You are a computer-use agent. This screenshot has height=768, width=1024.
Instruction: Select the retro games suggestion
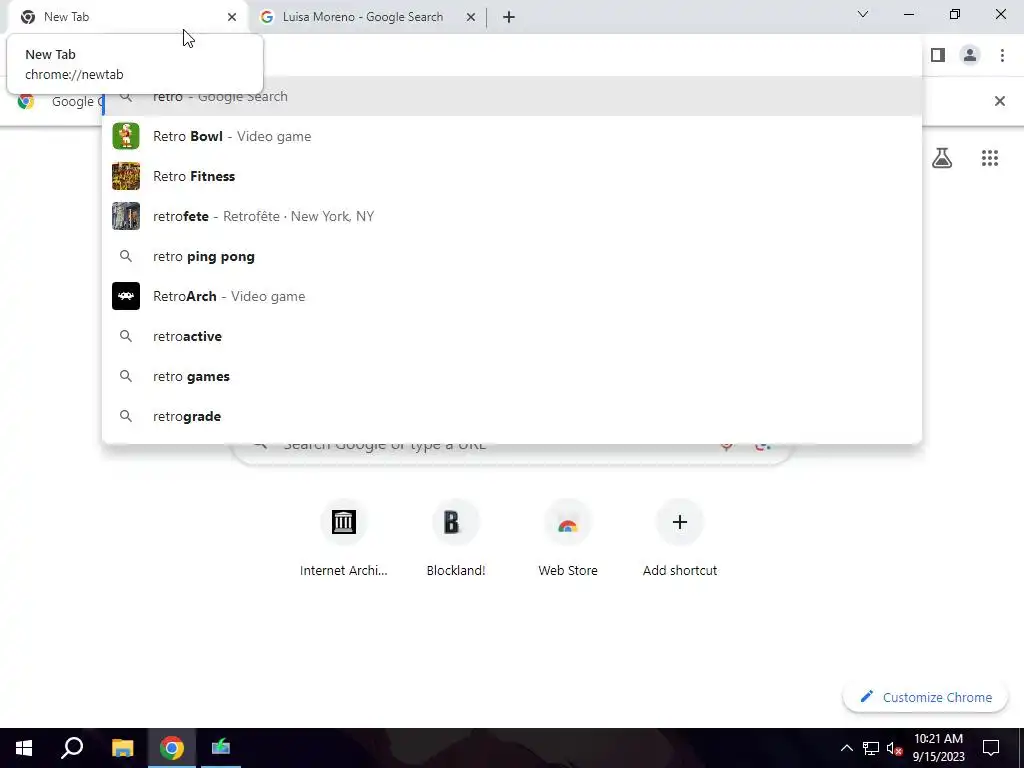(512, 376)
